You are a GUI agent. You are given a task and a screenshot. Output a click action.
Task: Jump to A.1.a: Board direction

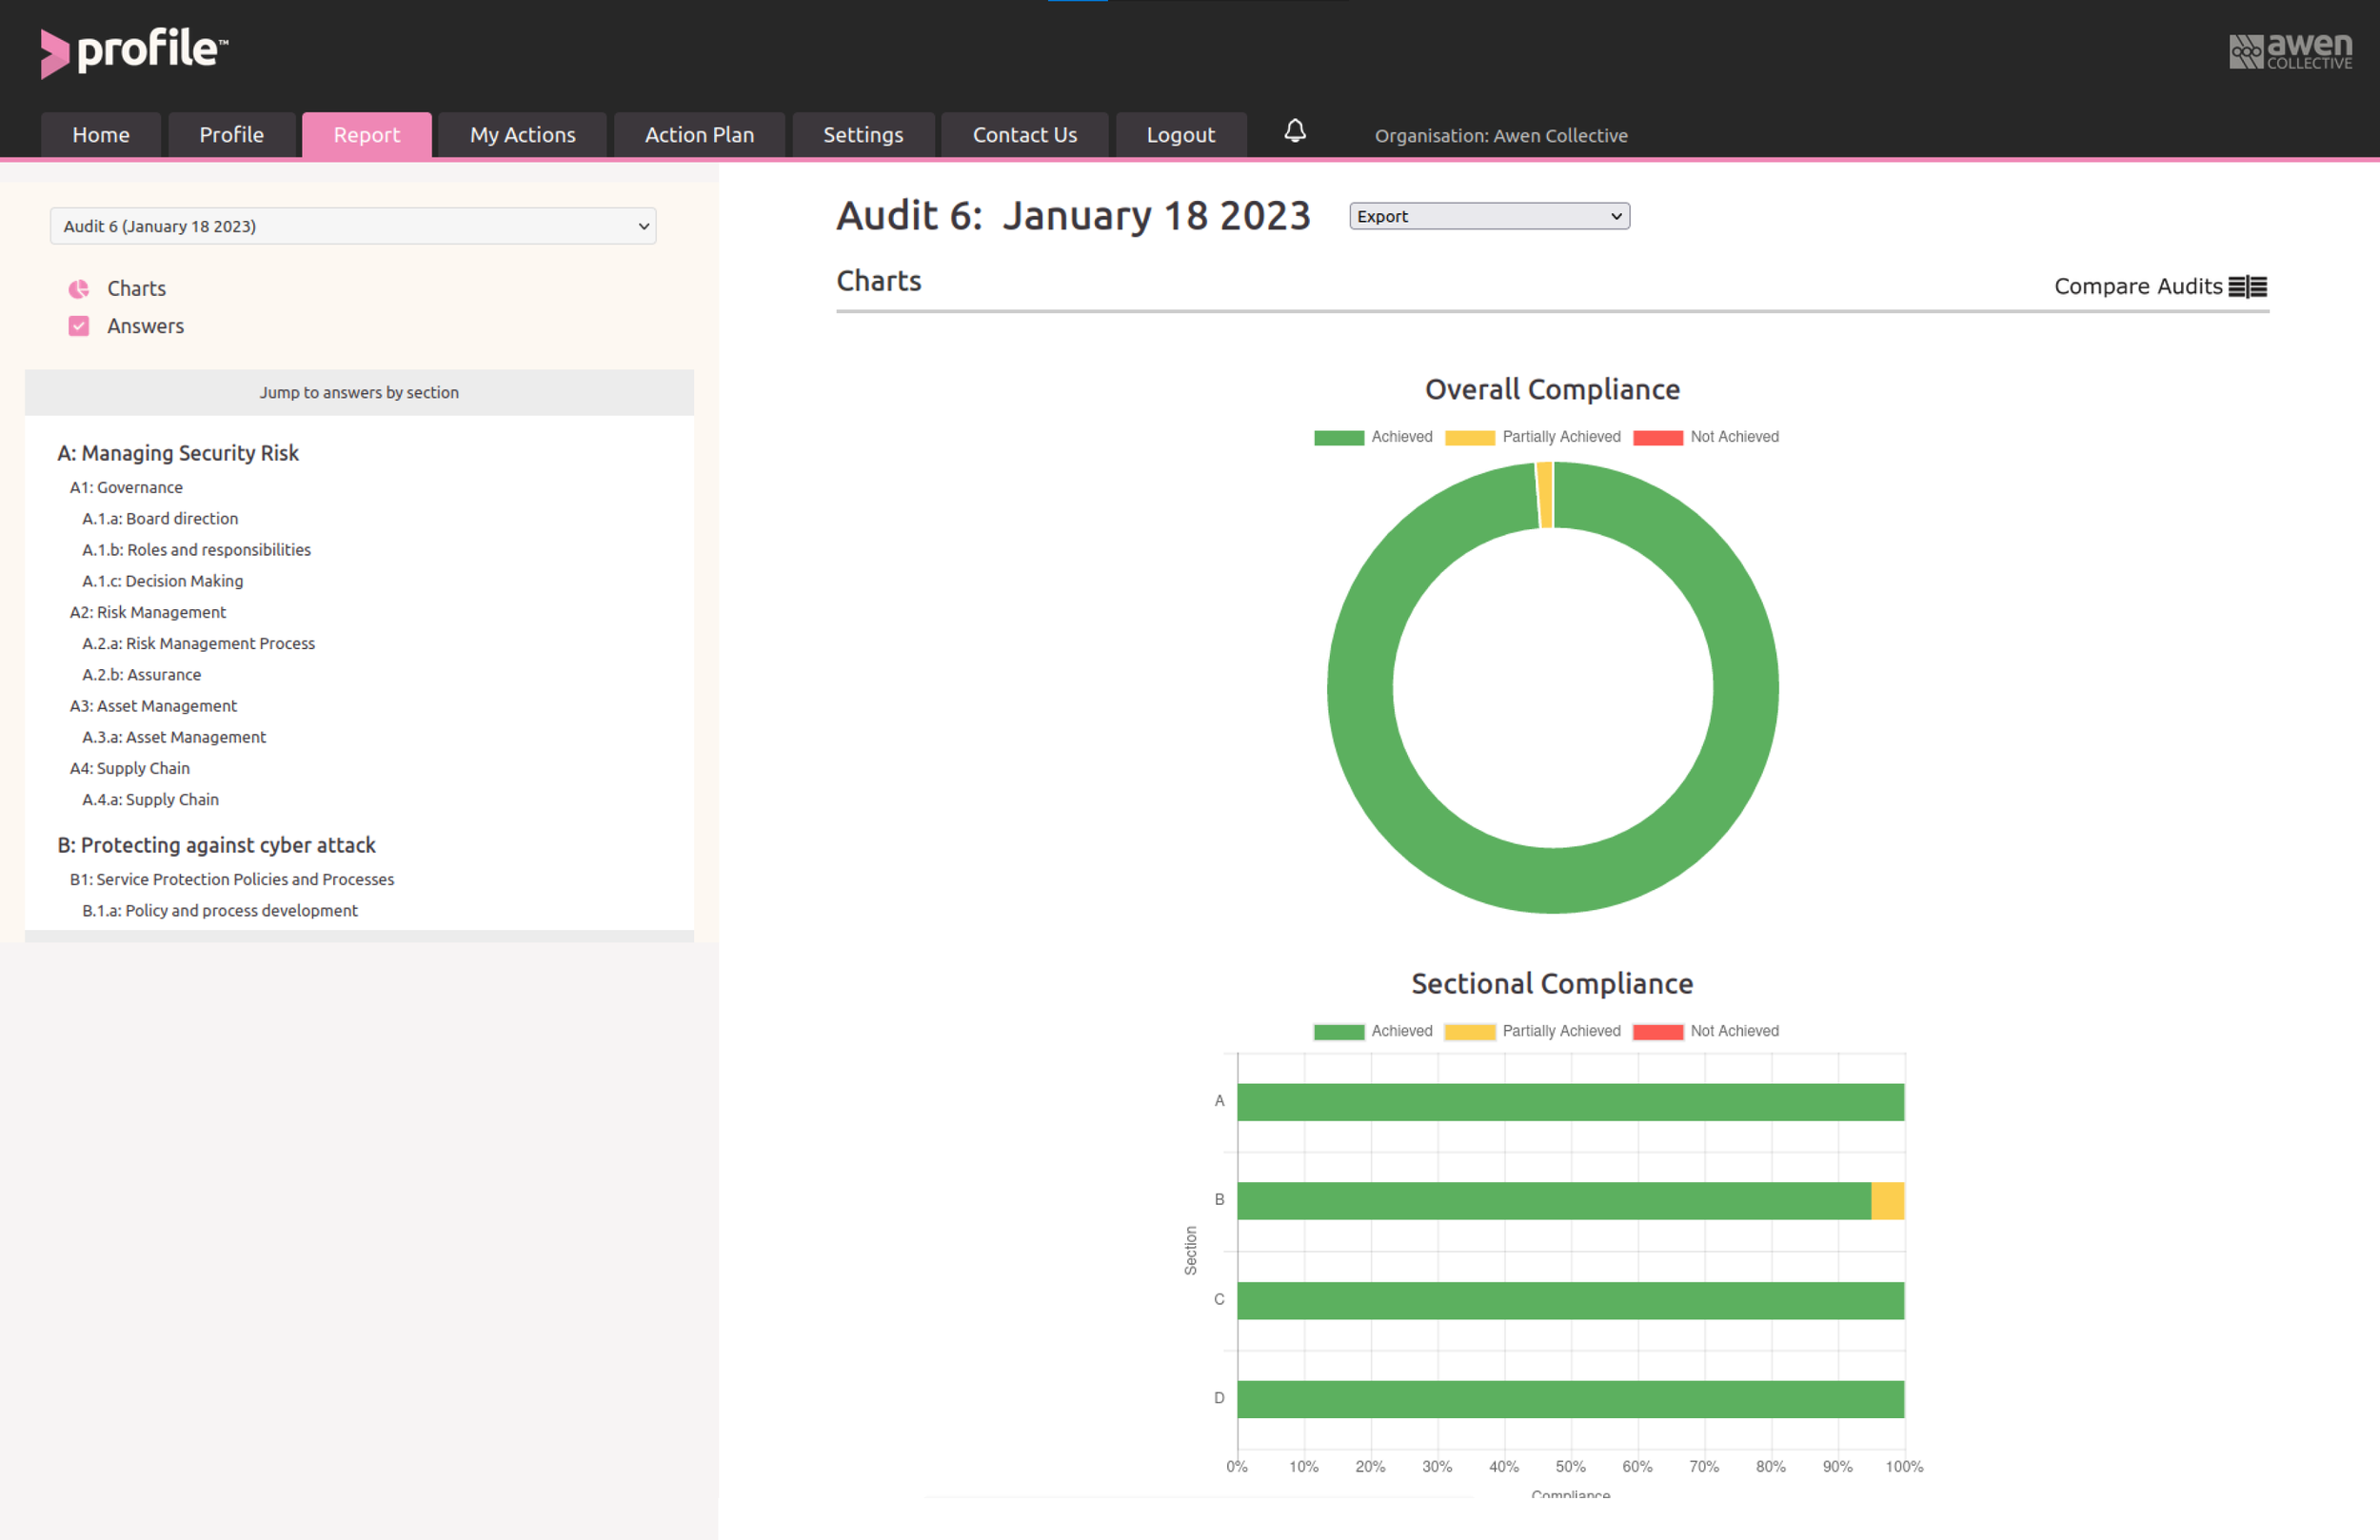pos(160,518)
